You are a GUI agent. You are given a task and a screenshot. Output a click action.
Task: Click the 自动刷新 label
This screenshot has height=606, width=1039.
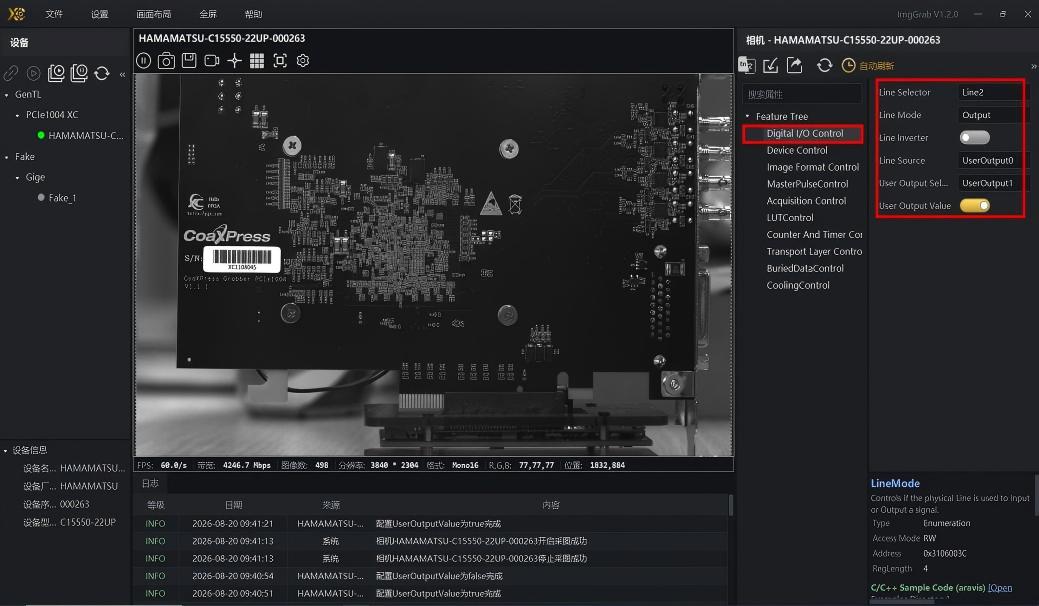pyautogui.click(x=876, y=66)
